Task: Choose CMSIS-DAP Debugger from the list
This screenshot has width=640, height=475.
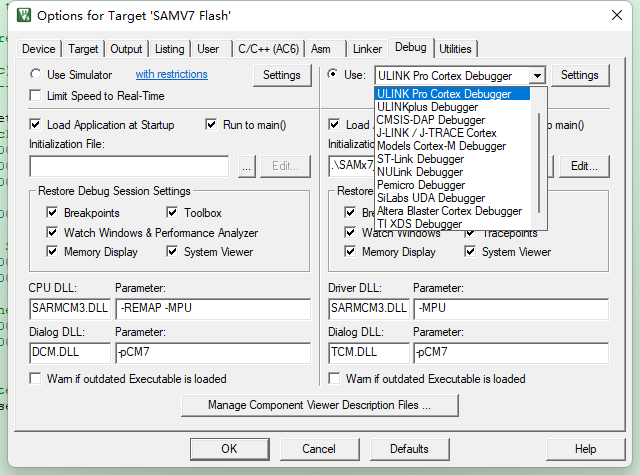Action: [x=430, y=120]
